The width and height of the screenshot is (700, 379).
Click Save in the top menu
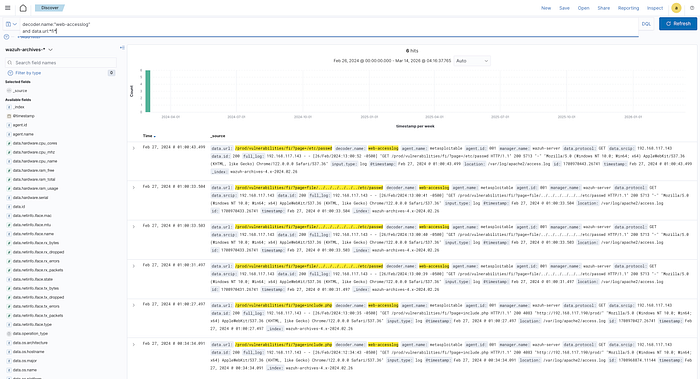click(x=564, y=8)
